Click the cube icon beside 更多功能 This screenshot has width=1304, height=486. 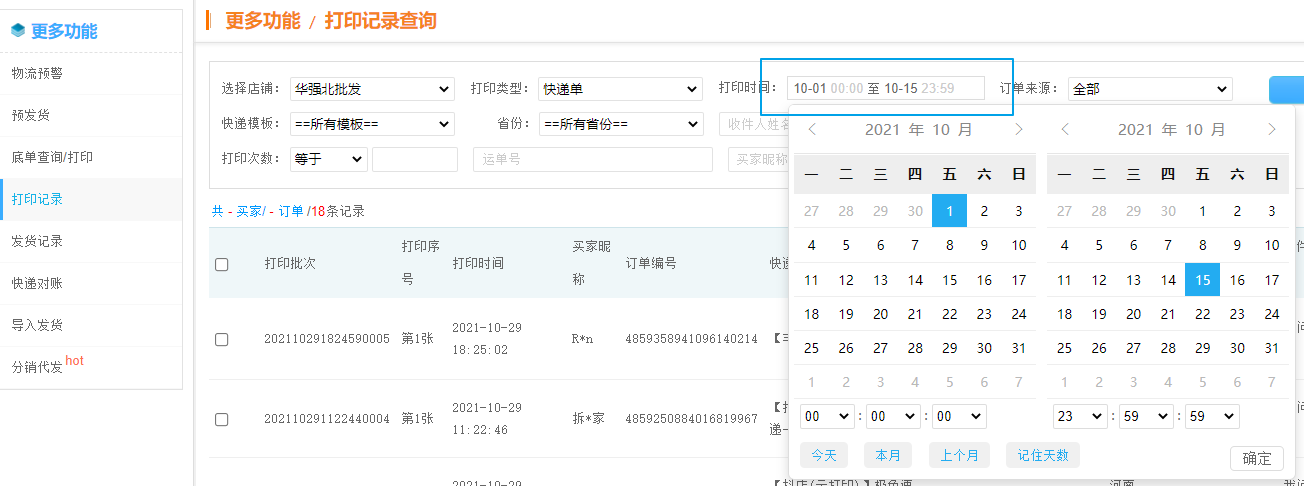18,31
